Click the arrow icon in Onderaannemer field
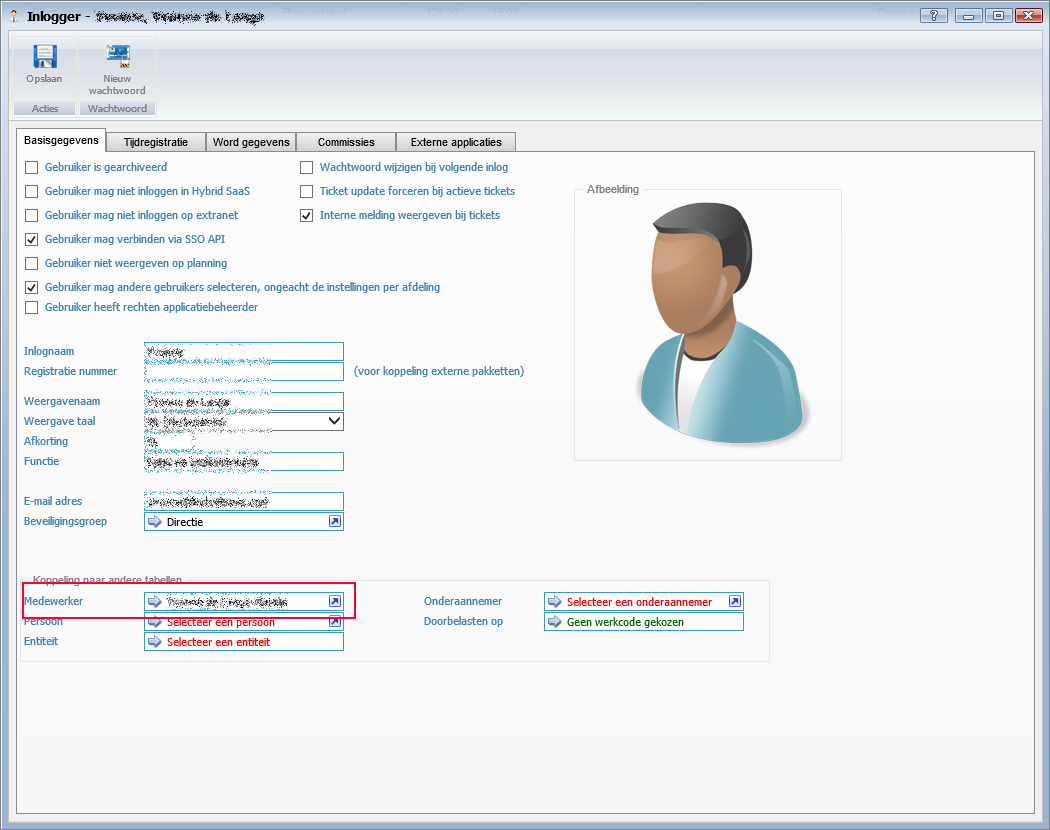1050x830 pixels. (x=554, y=602)
